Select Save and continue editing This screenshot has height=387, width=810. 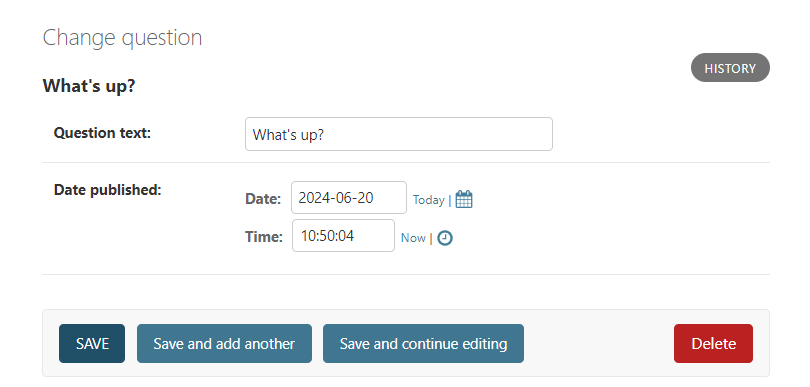(x=423, y=344)
